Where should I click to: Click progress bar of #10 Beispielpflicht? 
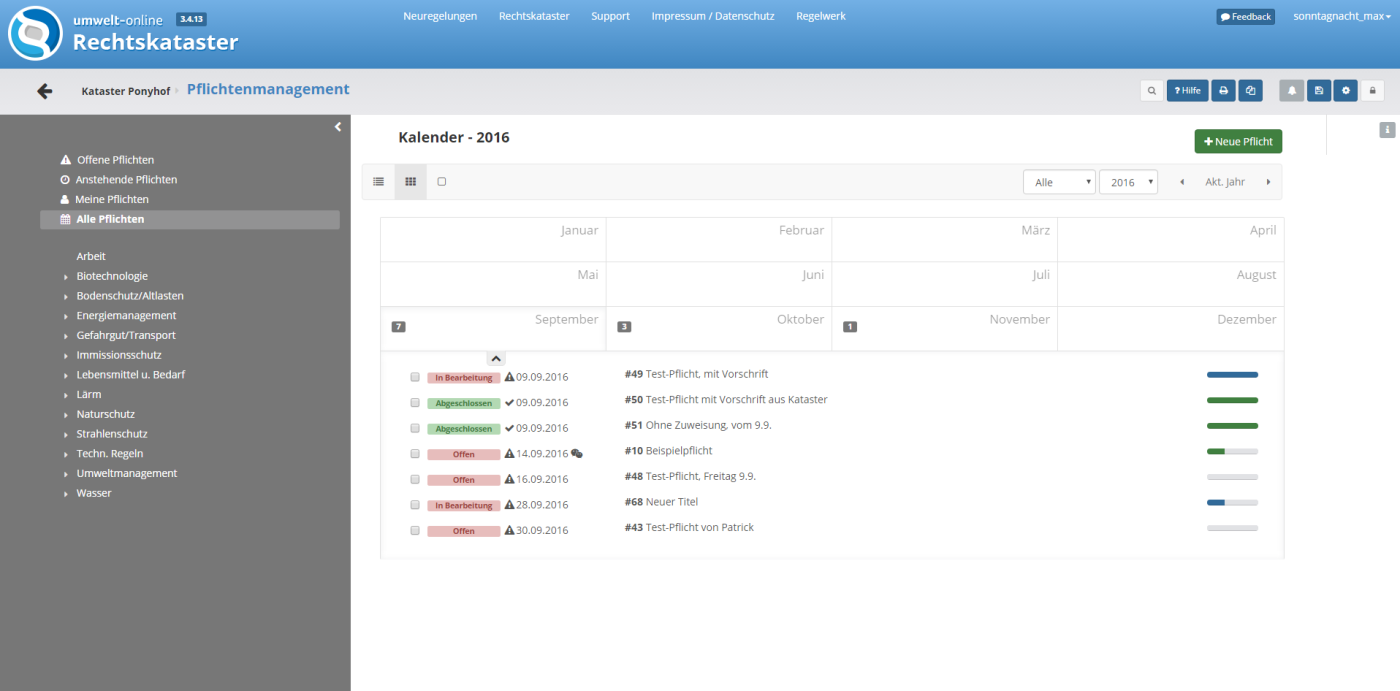[x=1232, y=452]
